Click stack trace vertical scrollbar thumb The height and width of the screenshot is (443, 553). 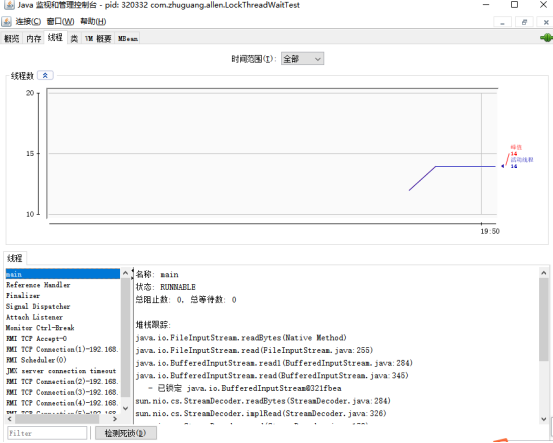click(543, 319)
